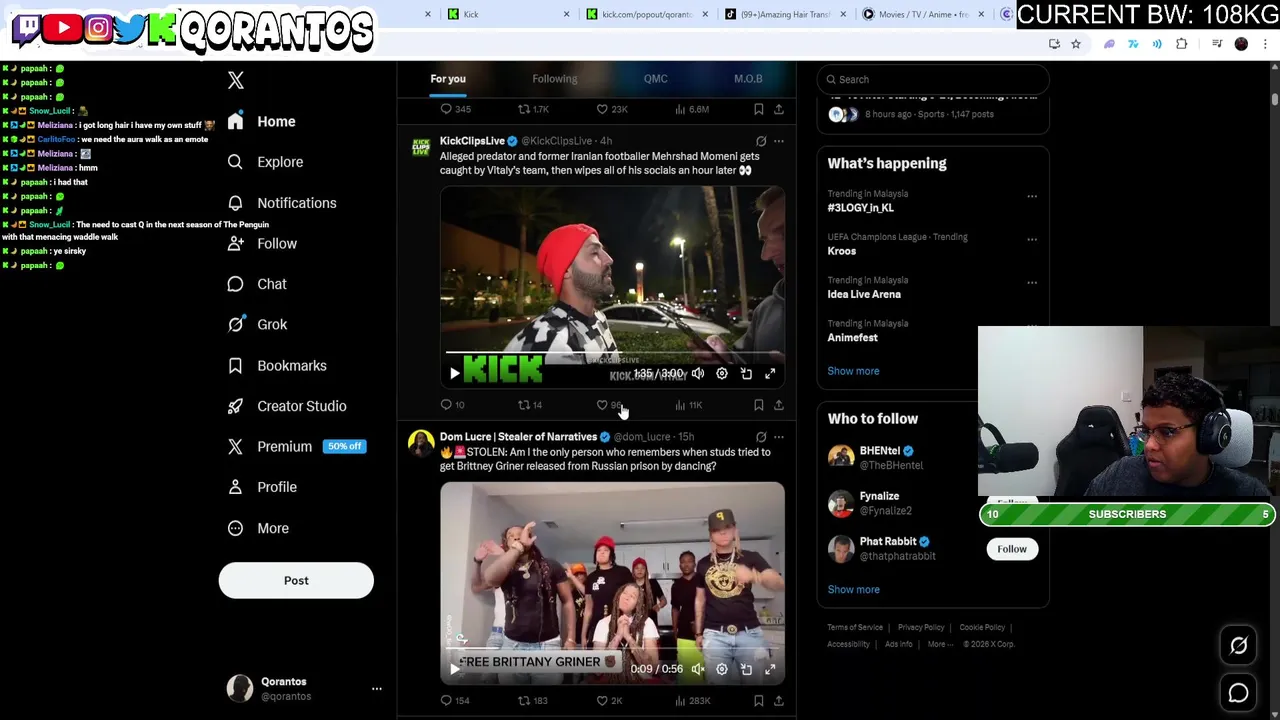This screenshot has height=720, width=1280.
Task: Mute the KickClipsLive video sound
Action: pos(698,374)
